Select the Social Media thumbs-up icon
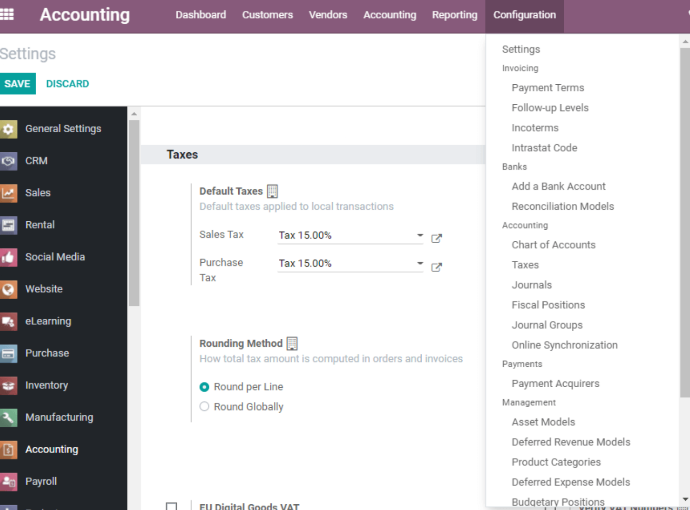 coord(8,257)
